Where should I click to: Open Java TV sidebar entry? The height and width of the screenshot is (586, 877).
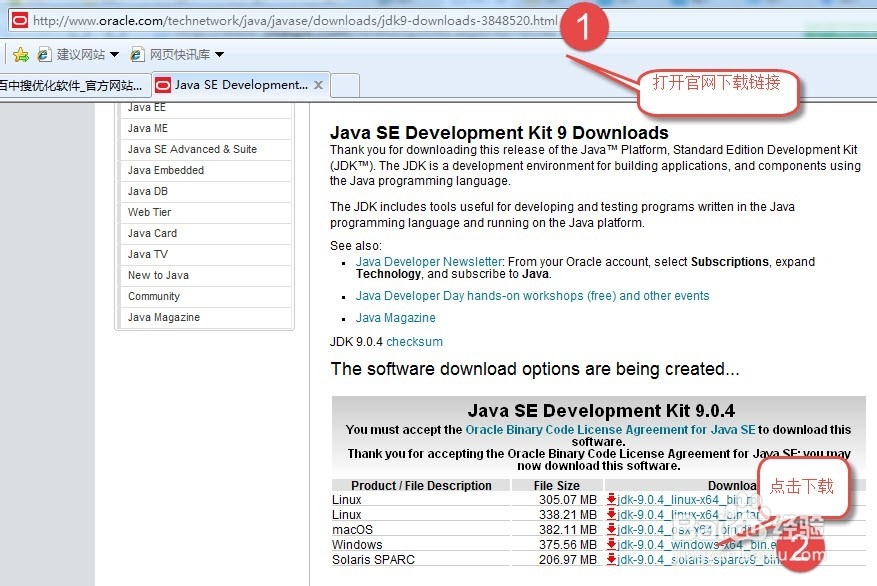pos(148,254)
